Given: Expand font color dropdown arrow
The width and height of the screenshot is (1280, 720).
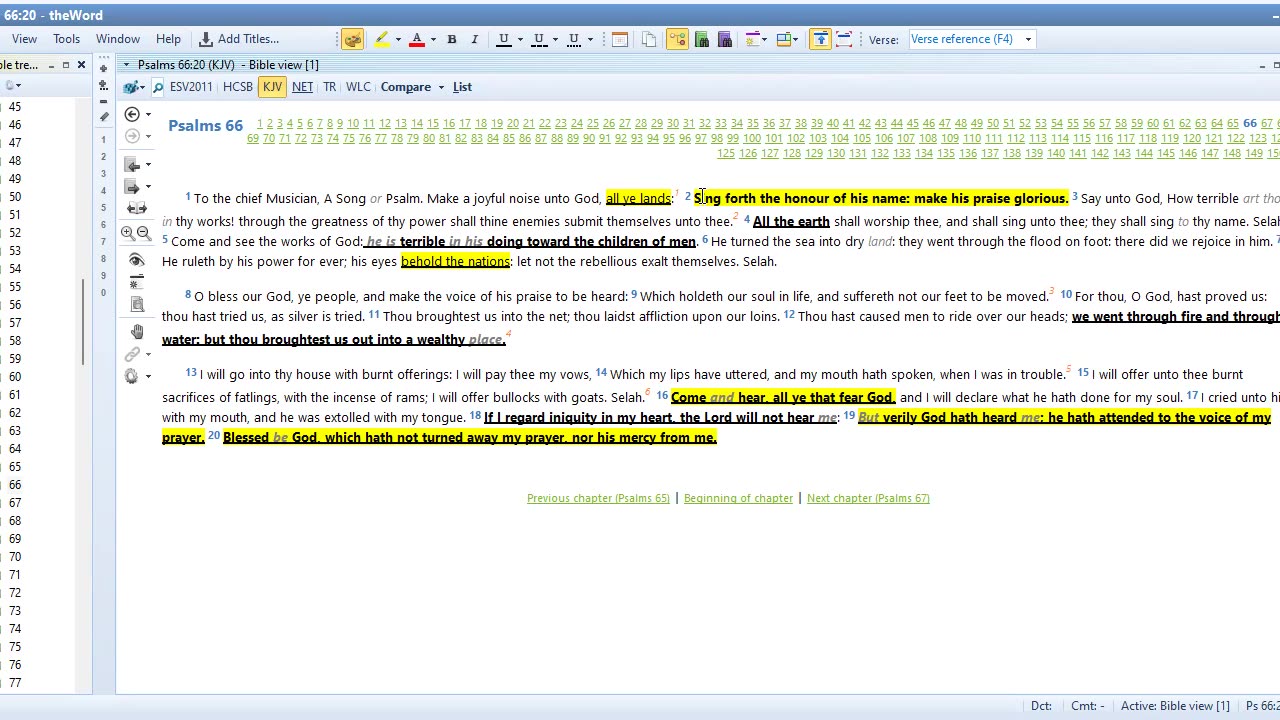Looking at the screenshot, I should 433,40.
